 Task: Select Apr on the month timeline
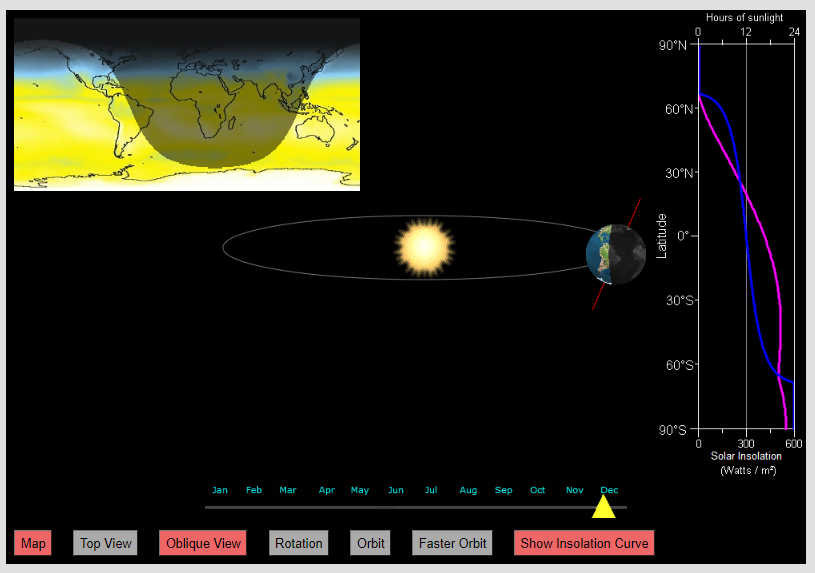tap(327, 490)
